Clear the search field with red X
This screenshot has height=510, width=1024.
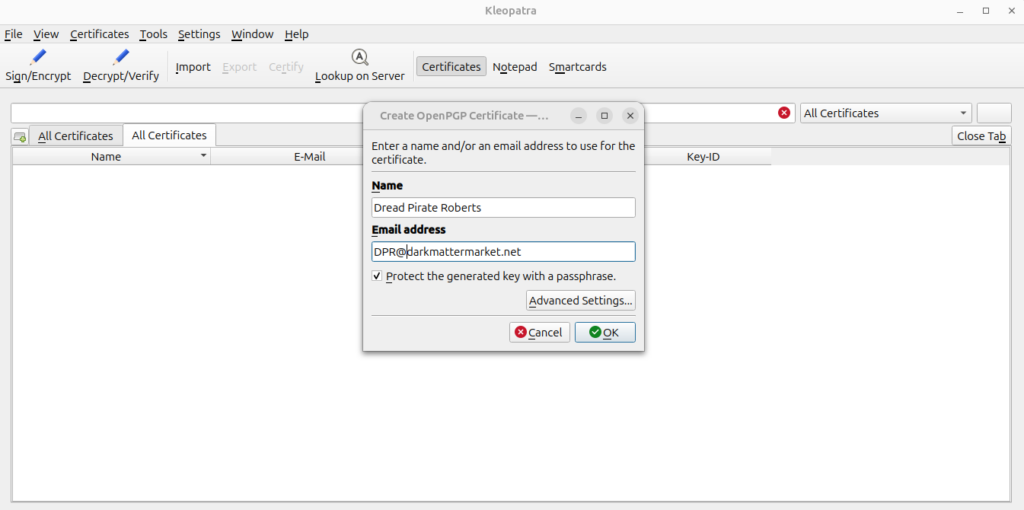(784, 113)
